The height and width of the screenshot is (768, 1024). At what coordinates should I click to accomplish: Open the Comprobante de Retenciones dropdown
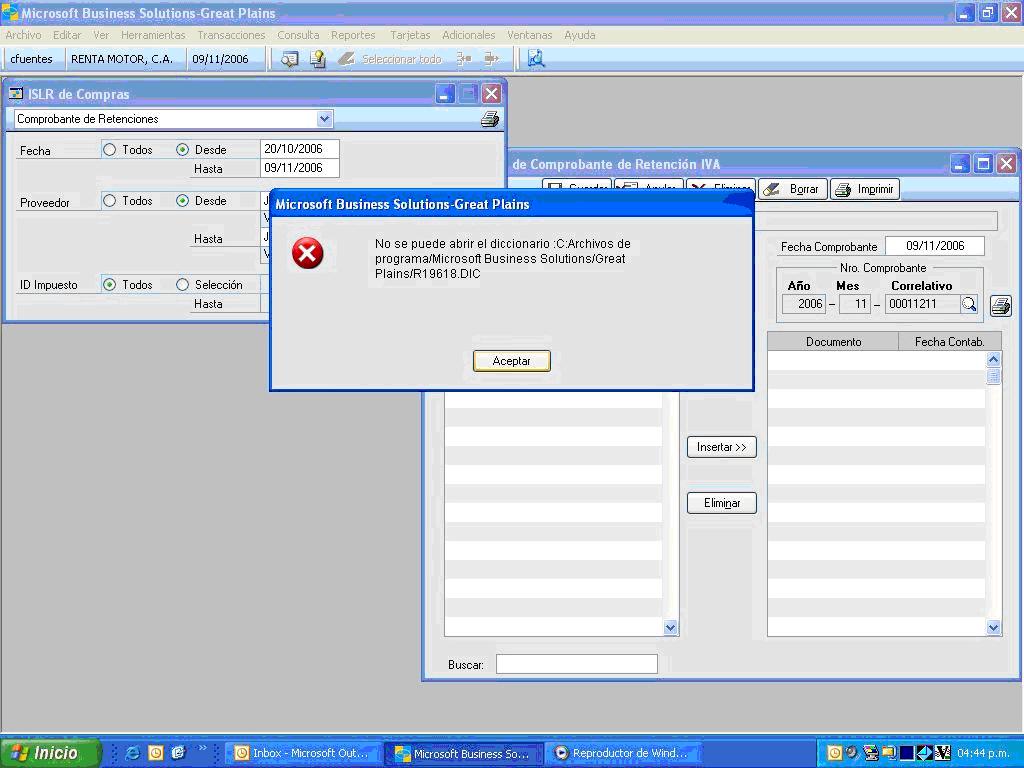325,119
